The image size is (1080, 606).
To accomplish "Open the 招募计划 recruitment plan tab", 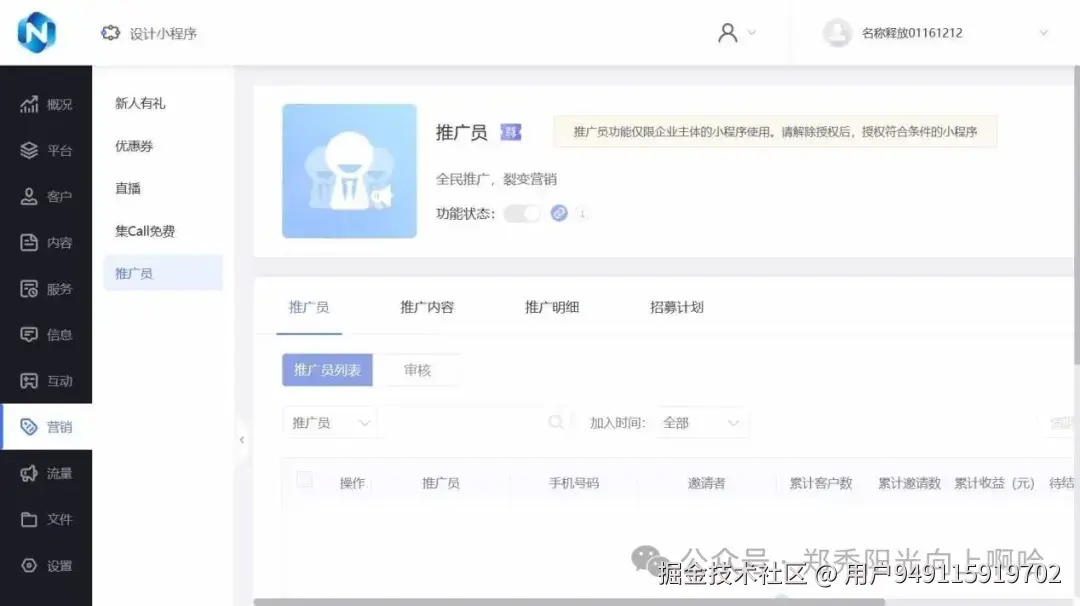I will tap(675, 307).
